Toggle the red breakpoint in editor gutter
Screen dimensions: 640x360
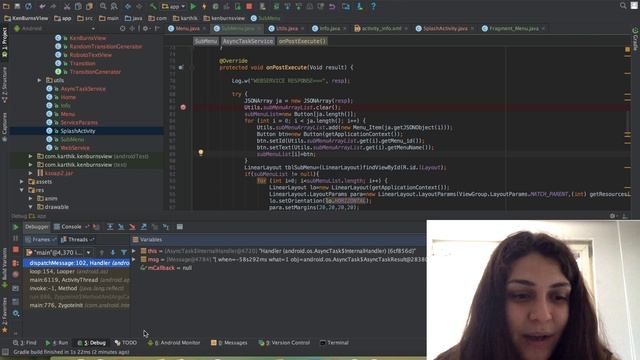tap(183, 107)
